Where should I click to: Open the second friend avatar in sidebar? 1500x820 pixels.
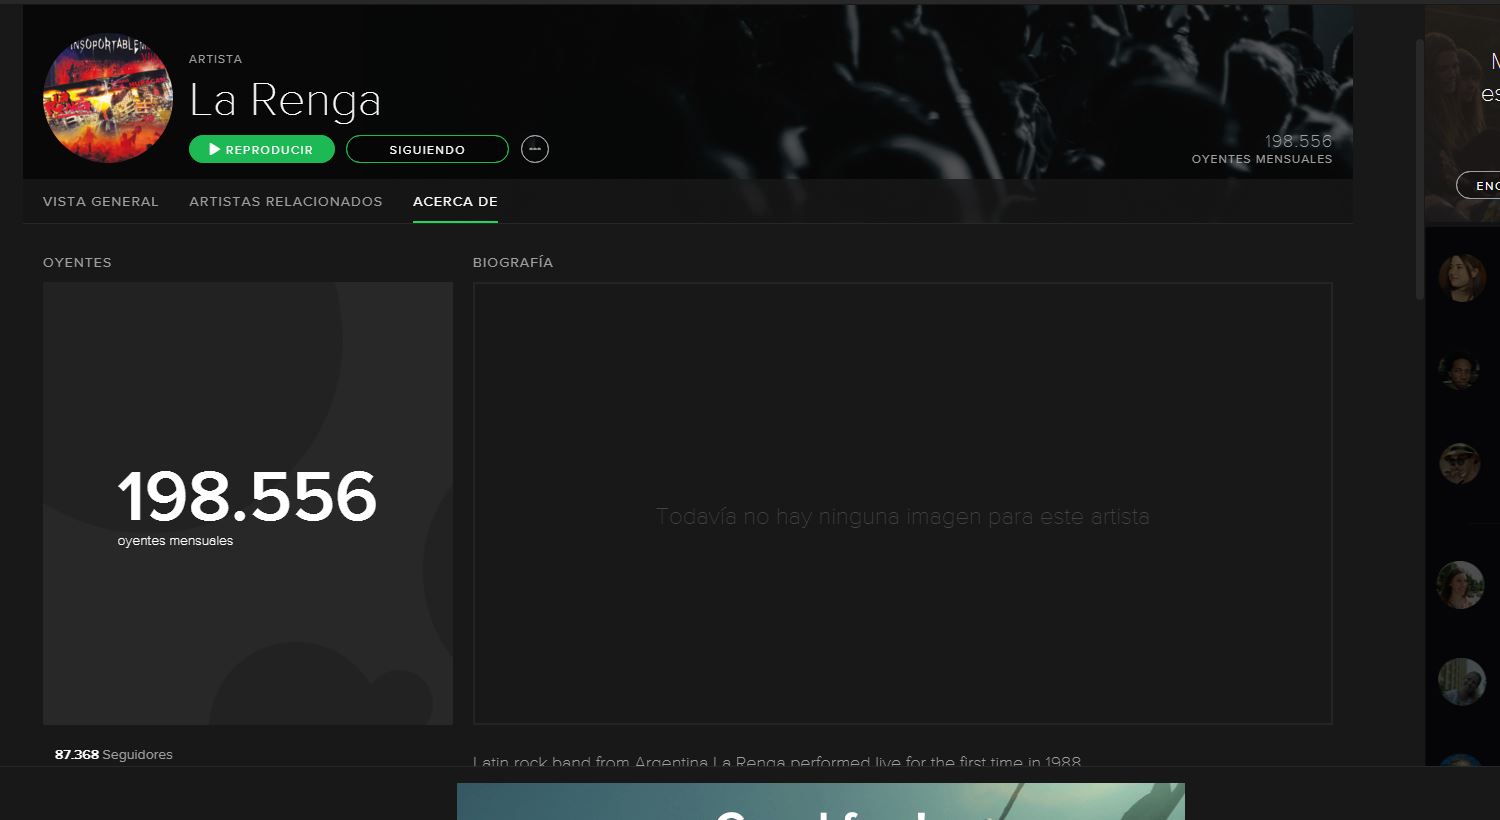point(1461,371)
